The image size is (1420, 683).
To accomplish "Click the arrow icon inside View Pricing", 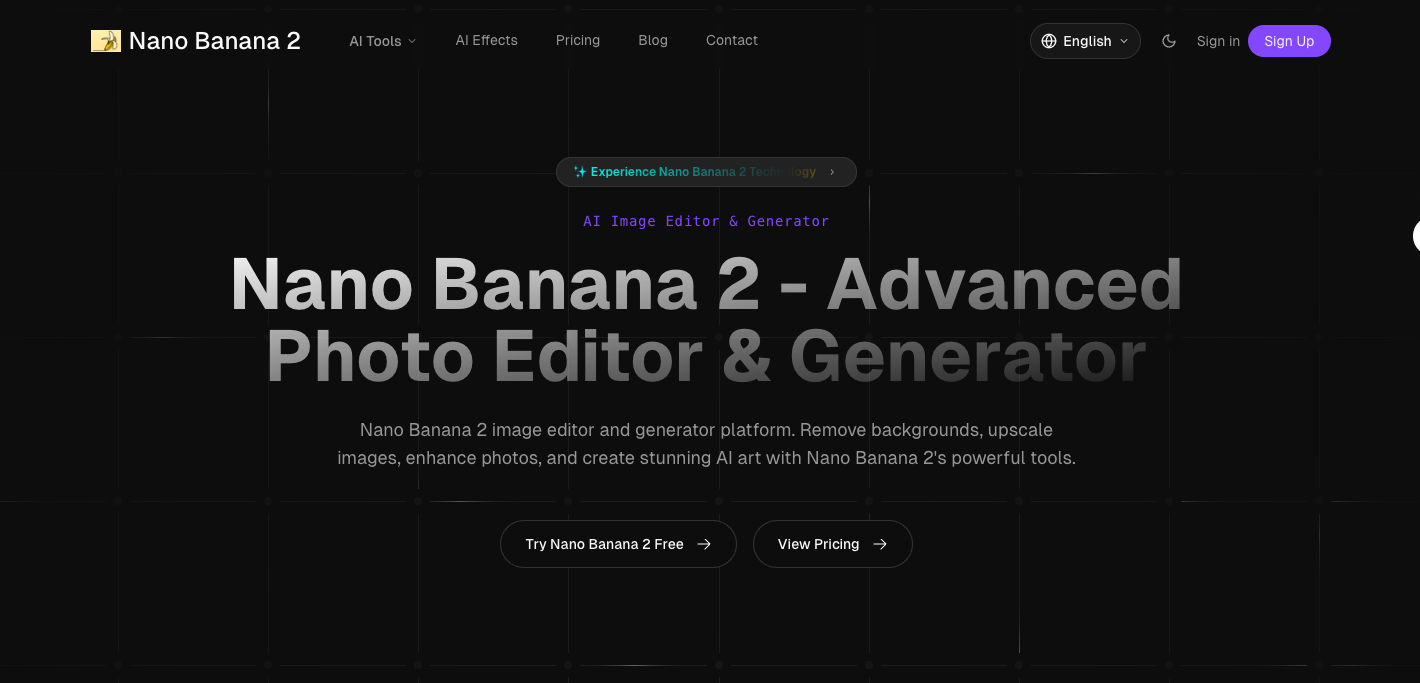I will [x=880, y=544].
